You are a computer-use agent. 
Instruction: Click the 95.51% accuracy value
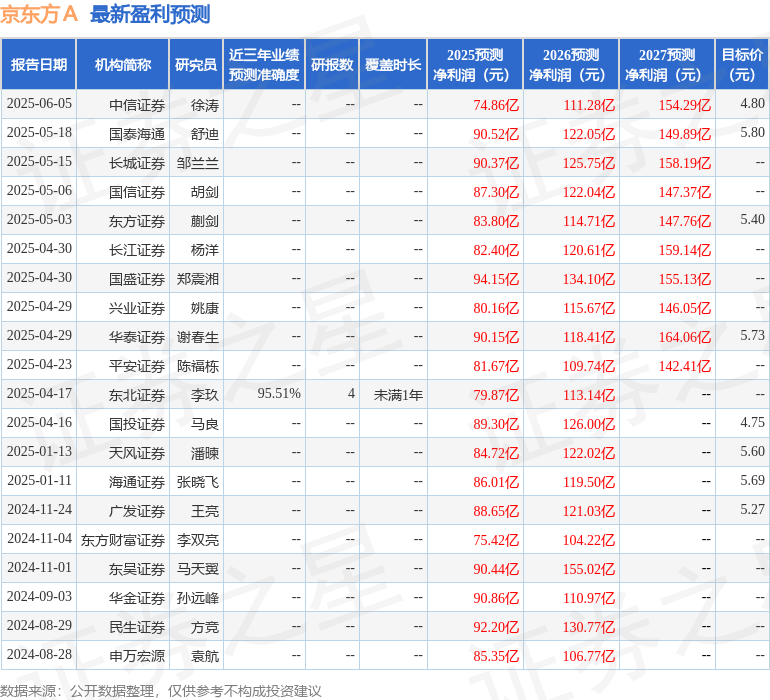coord(279,393)
